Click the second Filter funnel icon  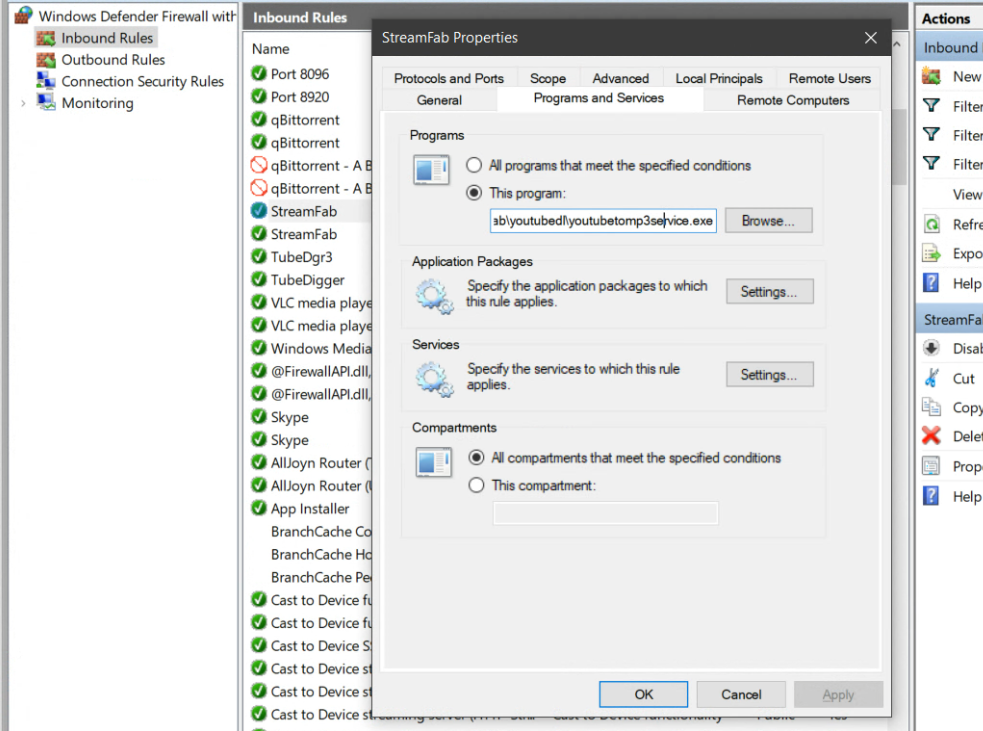(932, 134)
